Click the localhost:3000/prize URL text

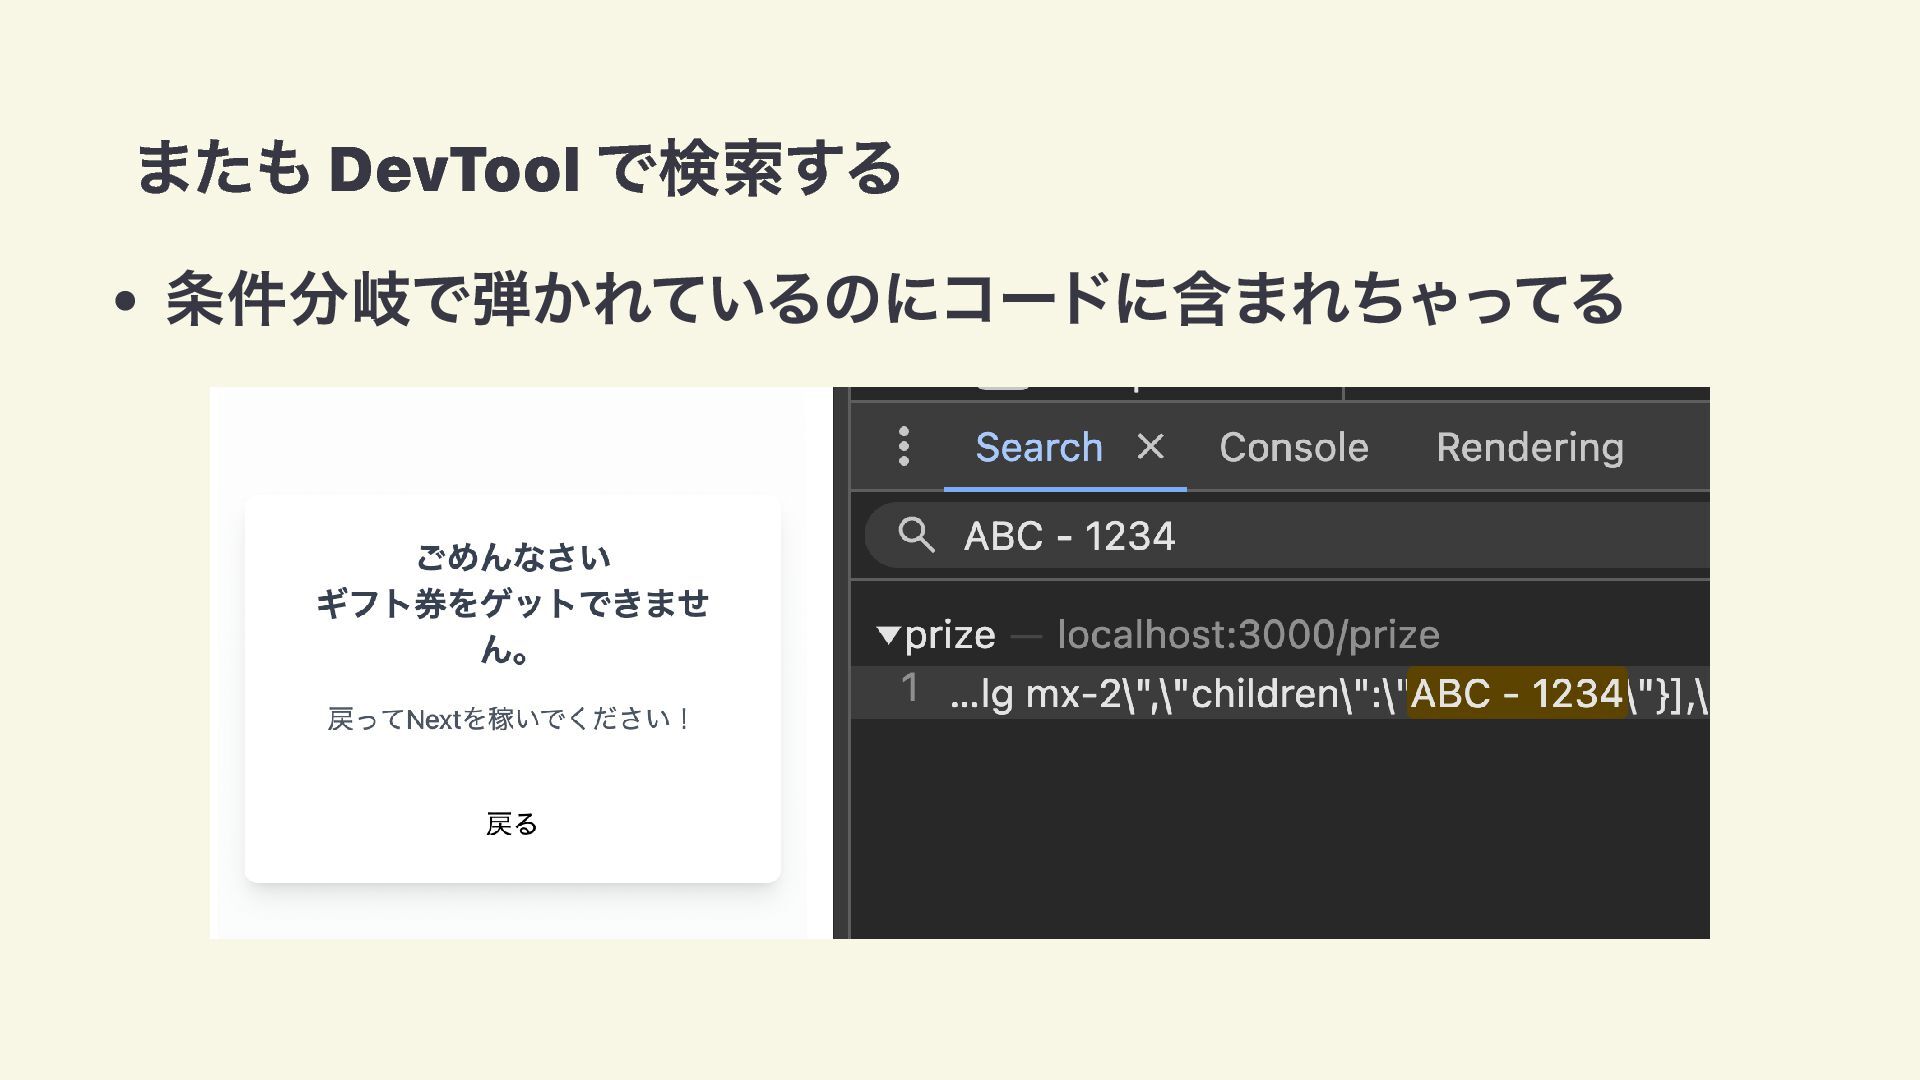(1248, 635)
